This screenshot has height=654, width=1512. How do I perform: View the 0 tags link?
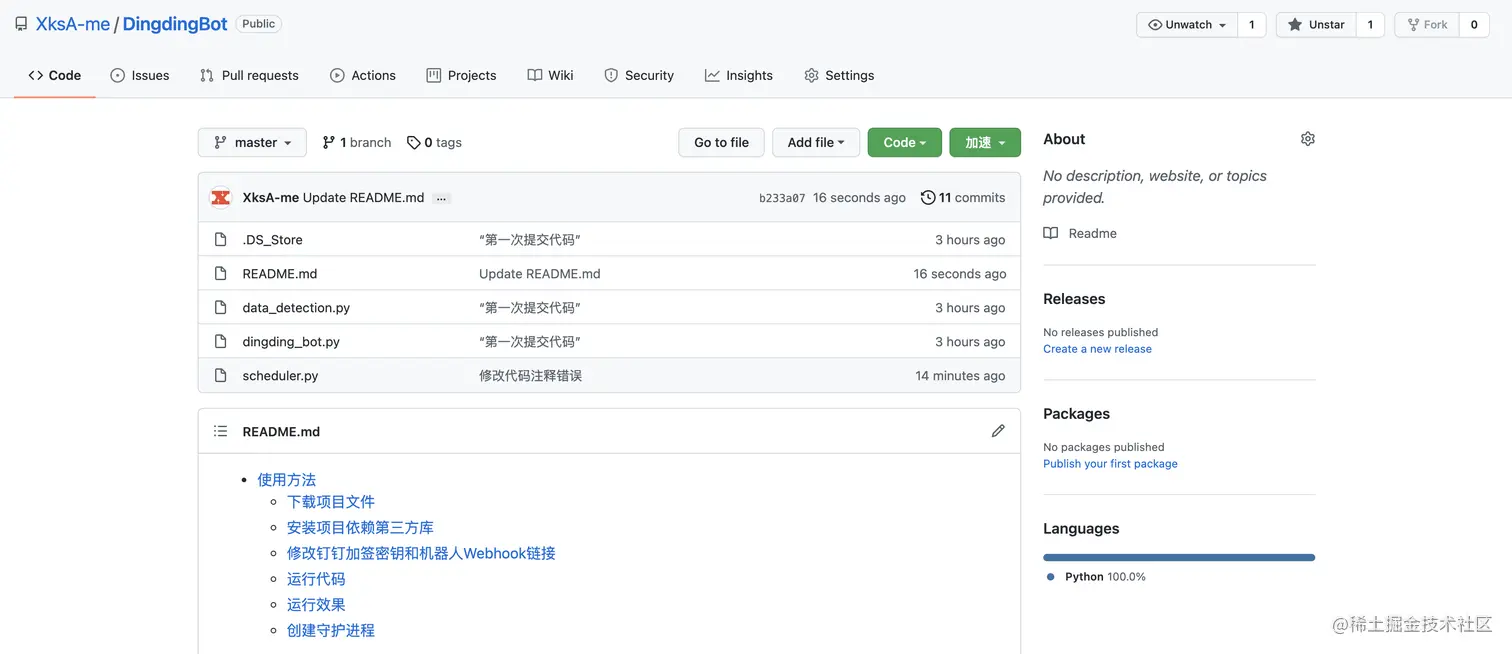(x=434, y=142)
